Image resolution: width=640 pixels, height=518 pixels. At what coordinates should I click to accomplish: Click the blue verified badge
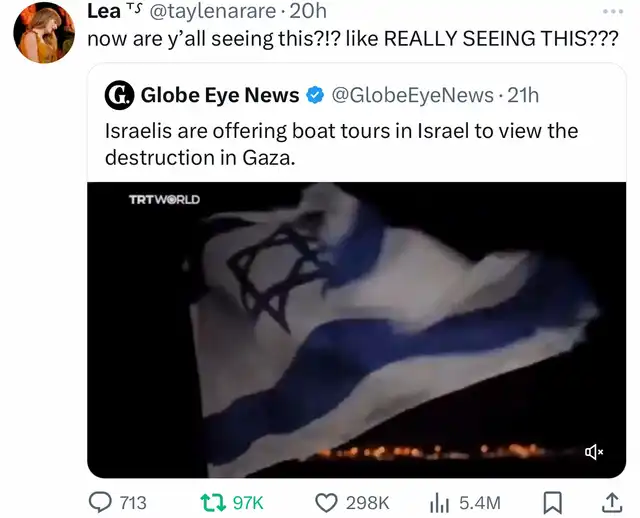click(x=315, y=95)
